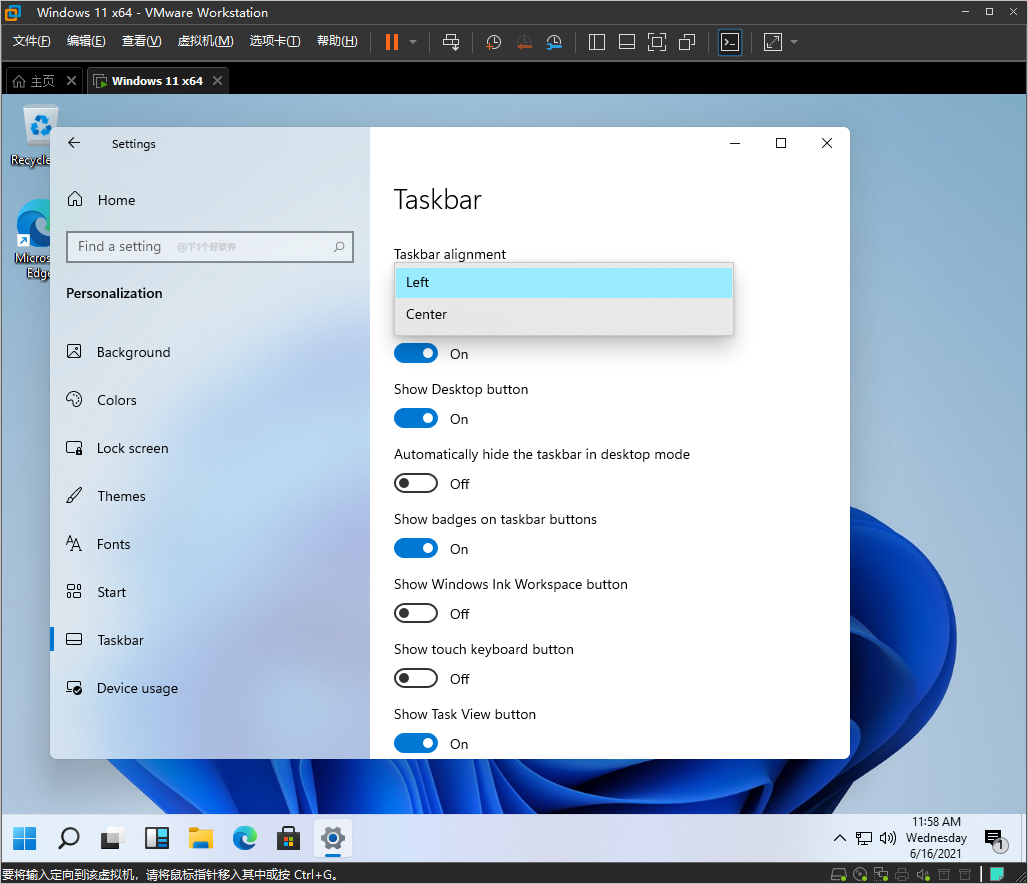Image resolution: width=1028 pixels, height=884 pixels.
Task: Go back in Settings with the arrow
Action: click(x=74, y=143)
